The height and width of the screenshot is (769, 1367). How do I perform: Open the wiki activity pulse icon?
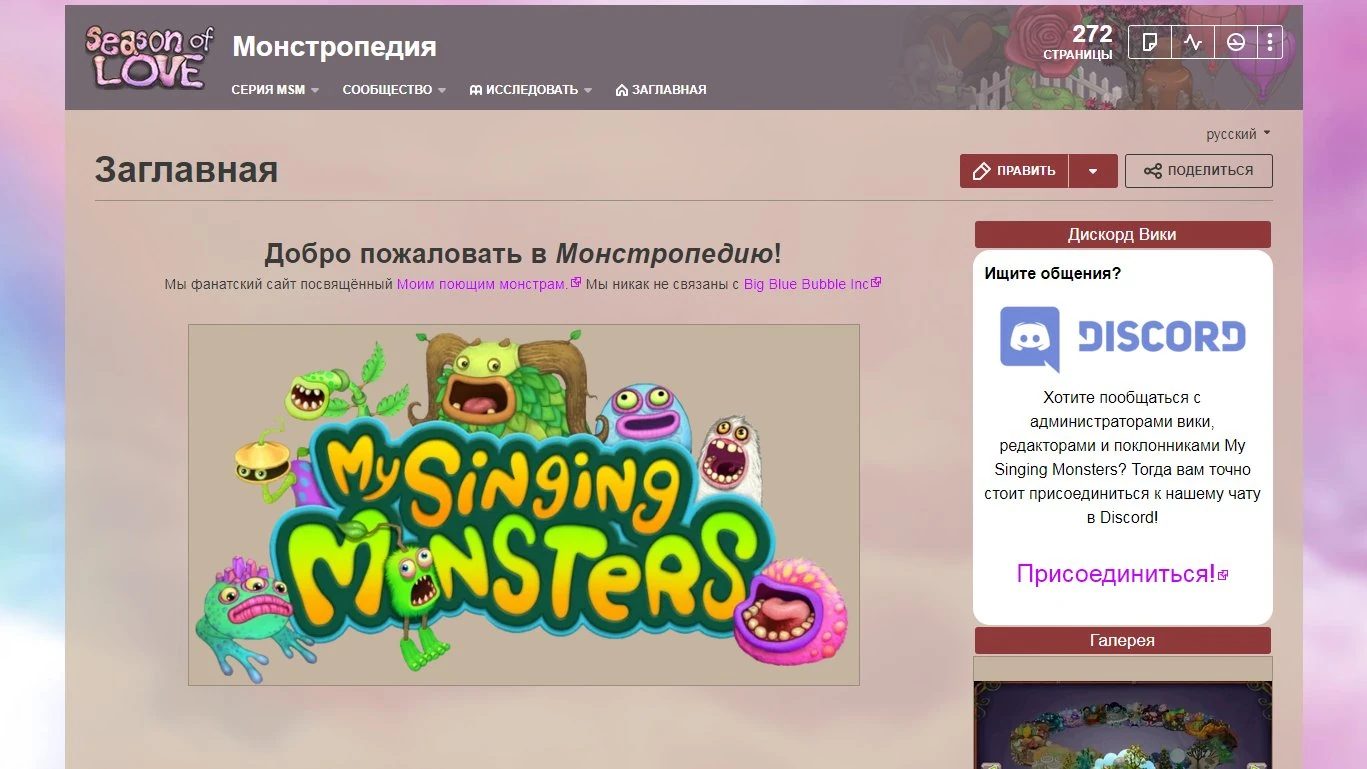click(x=1193, y=42)
